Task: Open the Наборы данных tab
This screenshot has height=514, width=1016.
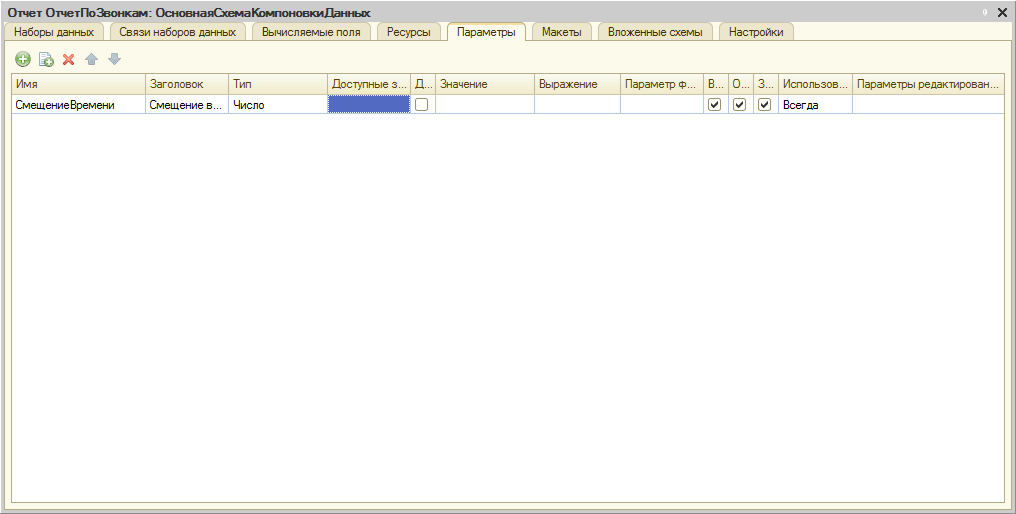Action: tap(54, 32)
